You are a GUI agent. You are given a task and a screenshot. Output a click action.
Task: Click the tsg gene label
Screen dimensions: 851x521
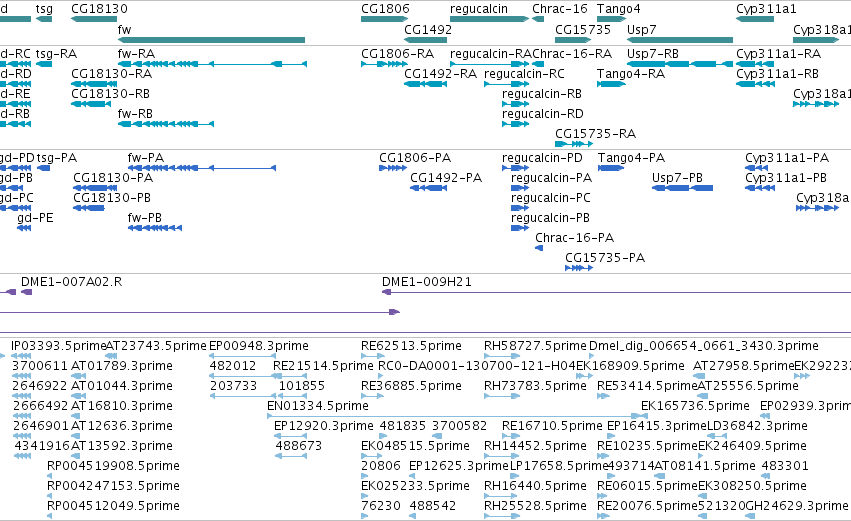[x=44, y=9]
